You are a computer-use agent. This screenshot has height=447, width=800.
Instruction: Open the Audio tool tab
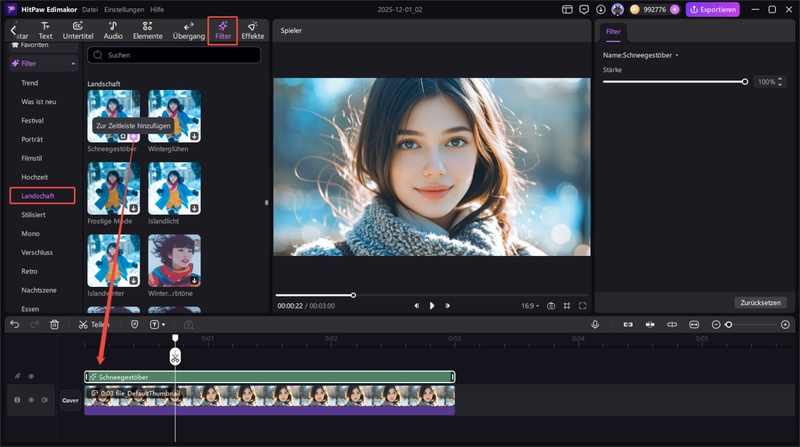113,29
